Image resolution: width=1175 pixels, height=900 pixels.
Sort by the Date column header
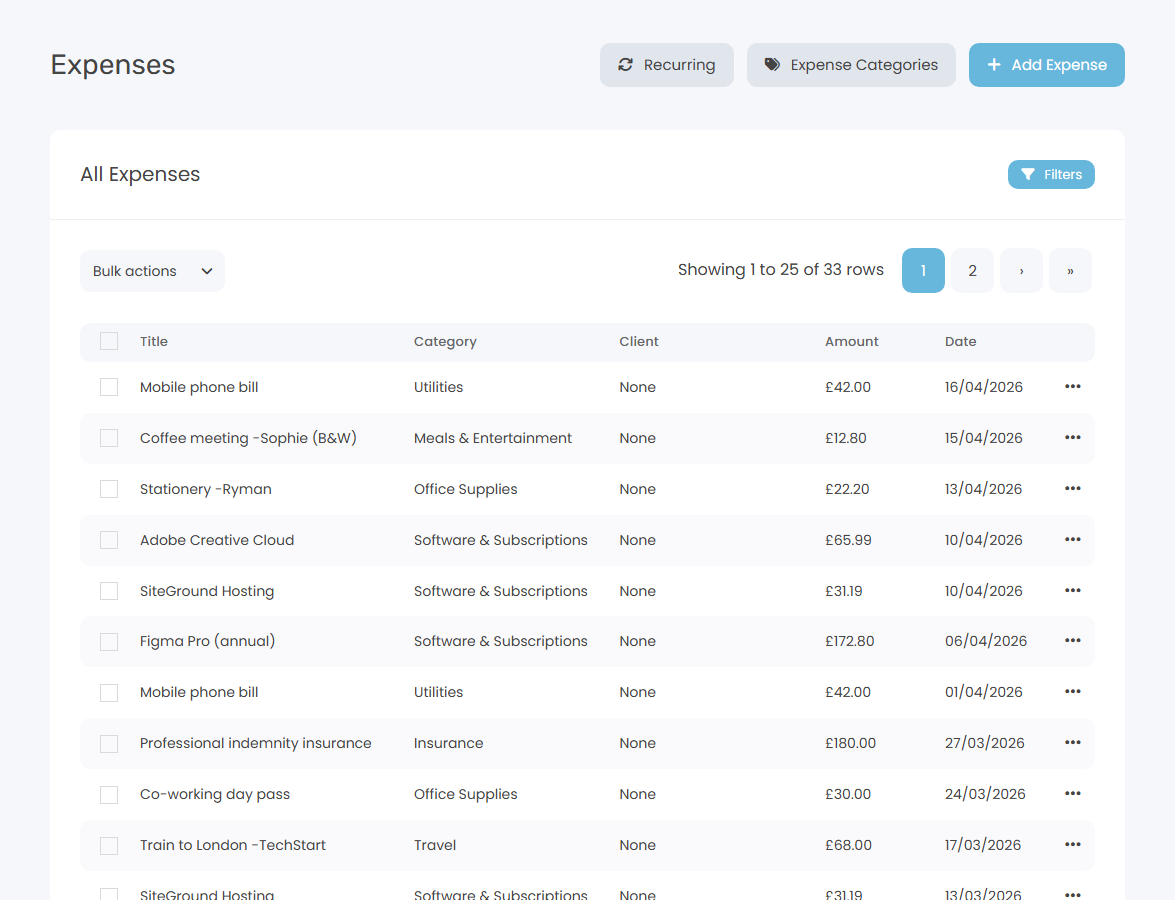point(960,341)
